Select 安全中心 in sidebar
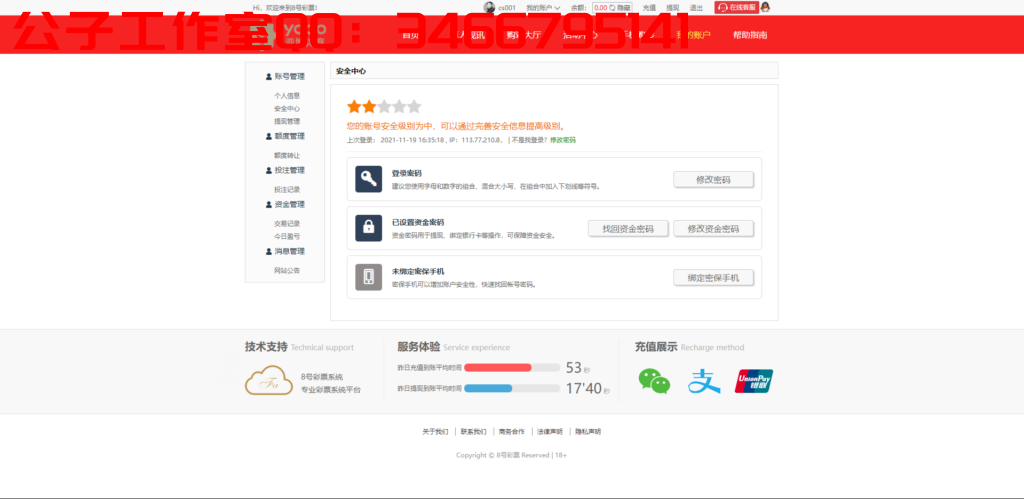This screenshot has width=1024, height=499. coord(287,108)
